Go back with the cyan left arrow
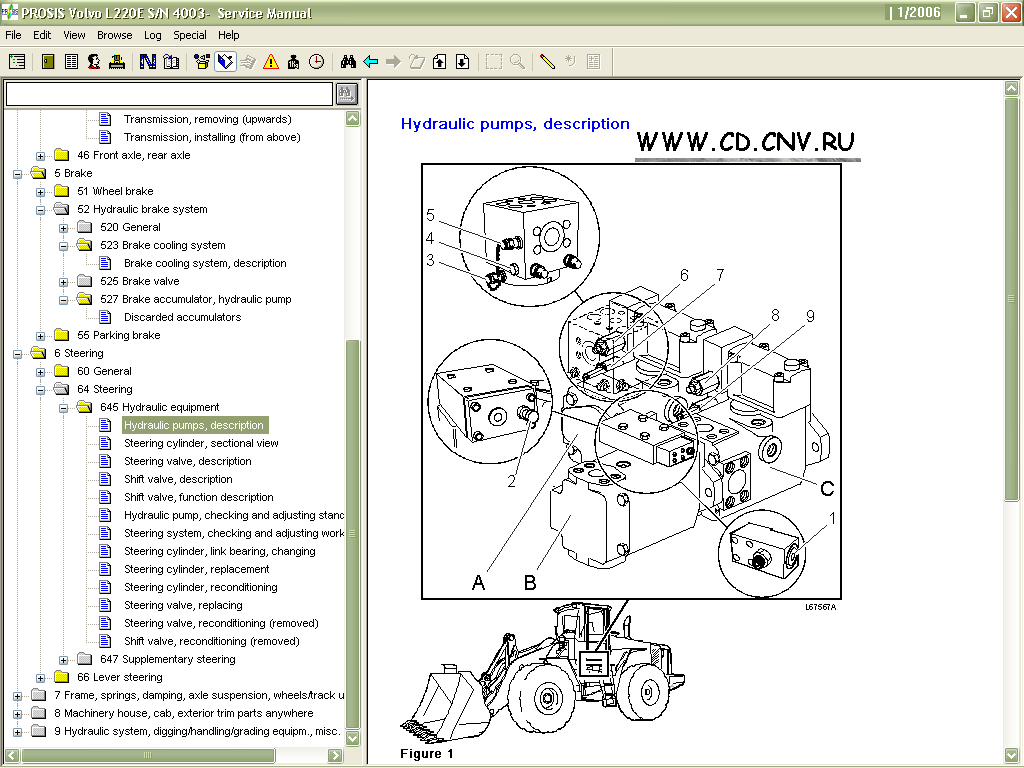Screen dimensions: 1024x768 click(x=371, y=62)
